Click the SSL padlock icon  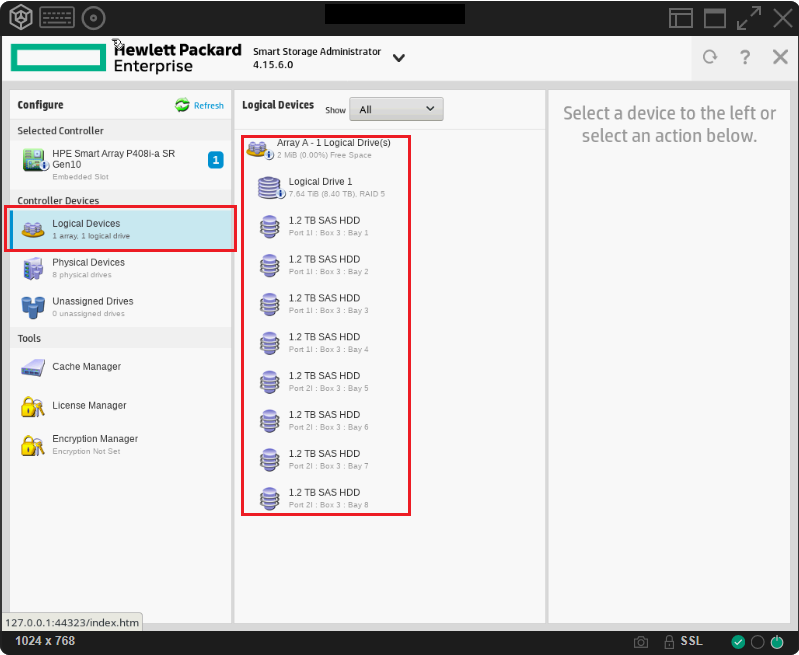pyautogui.click(x=669, y=641)
